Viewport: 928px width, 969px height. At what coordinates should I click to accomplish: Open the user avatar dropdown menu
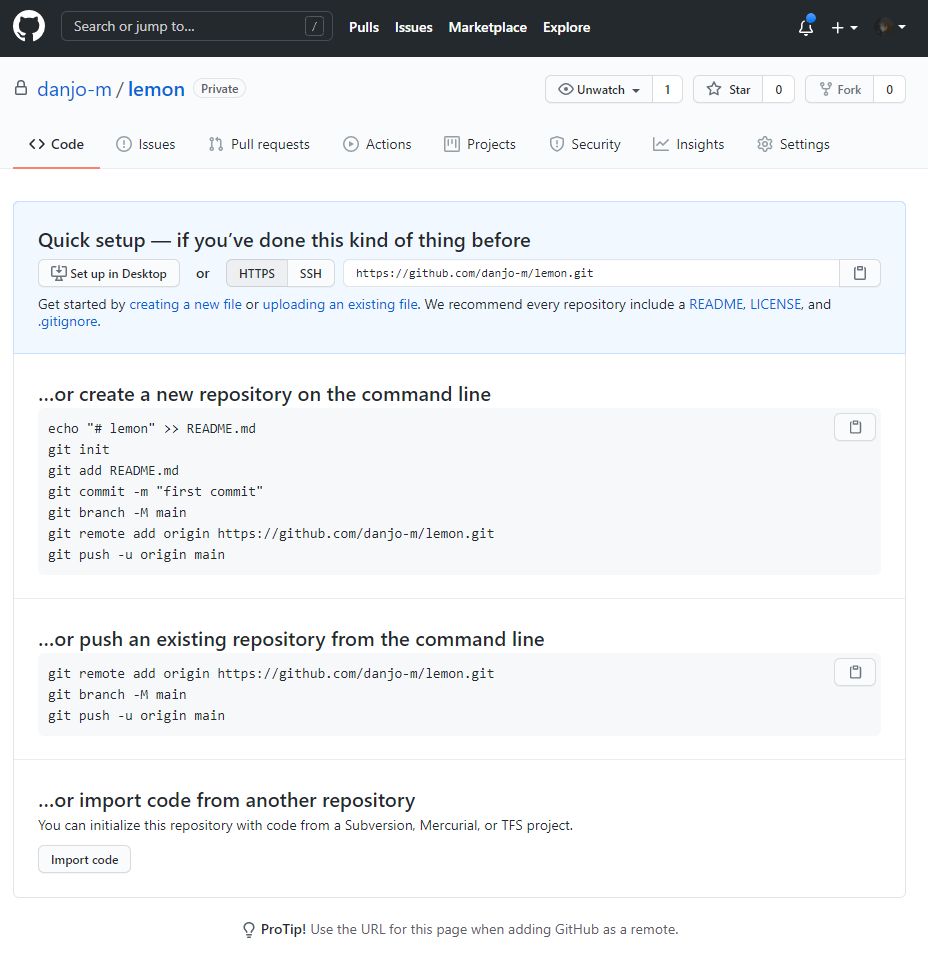[891, 27]
